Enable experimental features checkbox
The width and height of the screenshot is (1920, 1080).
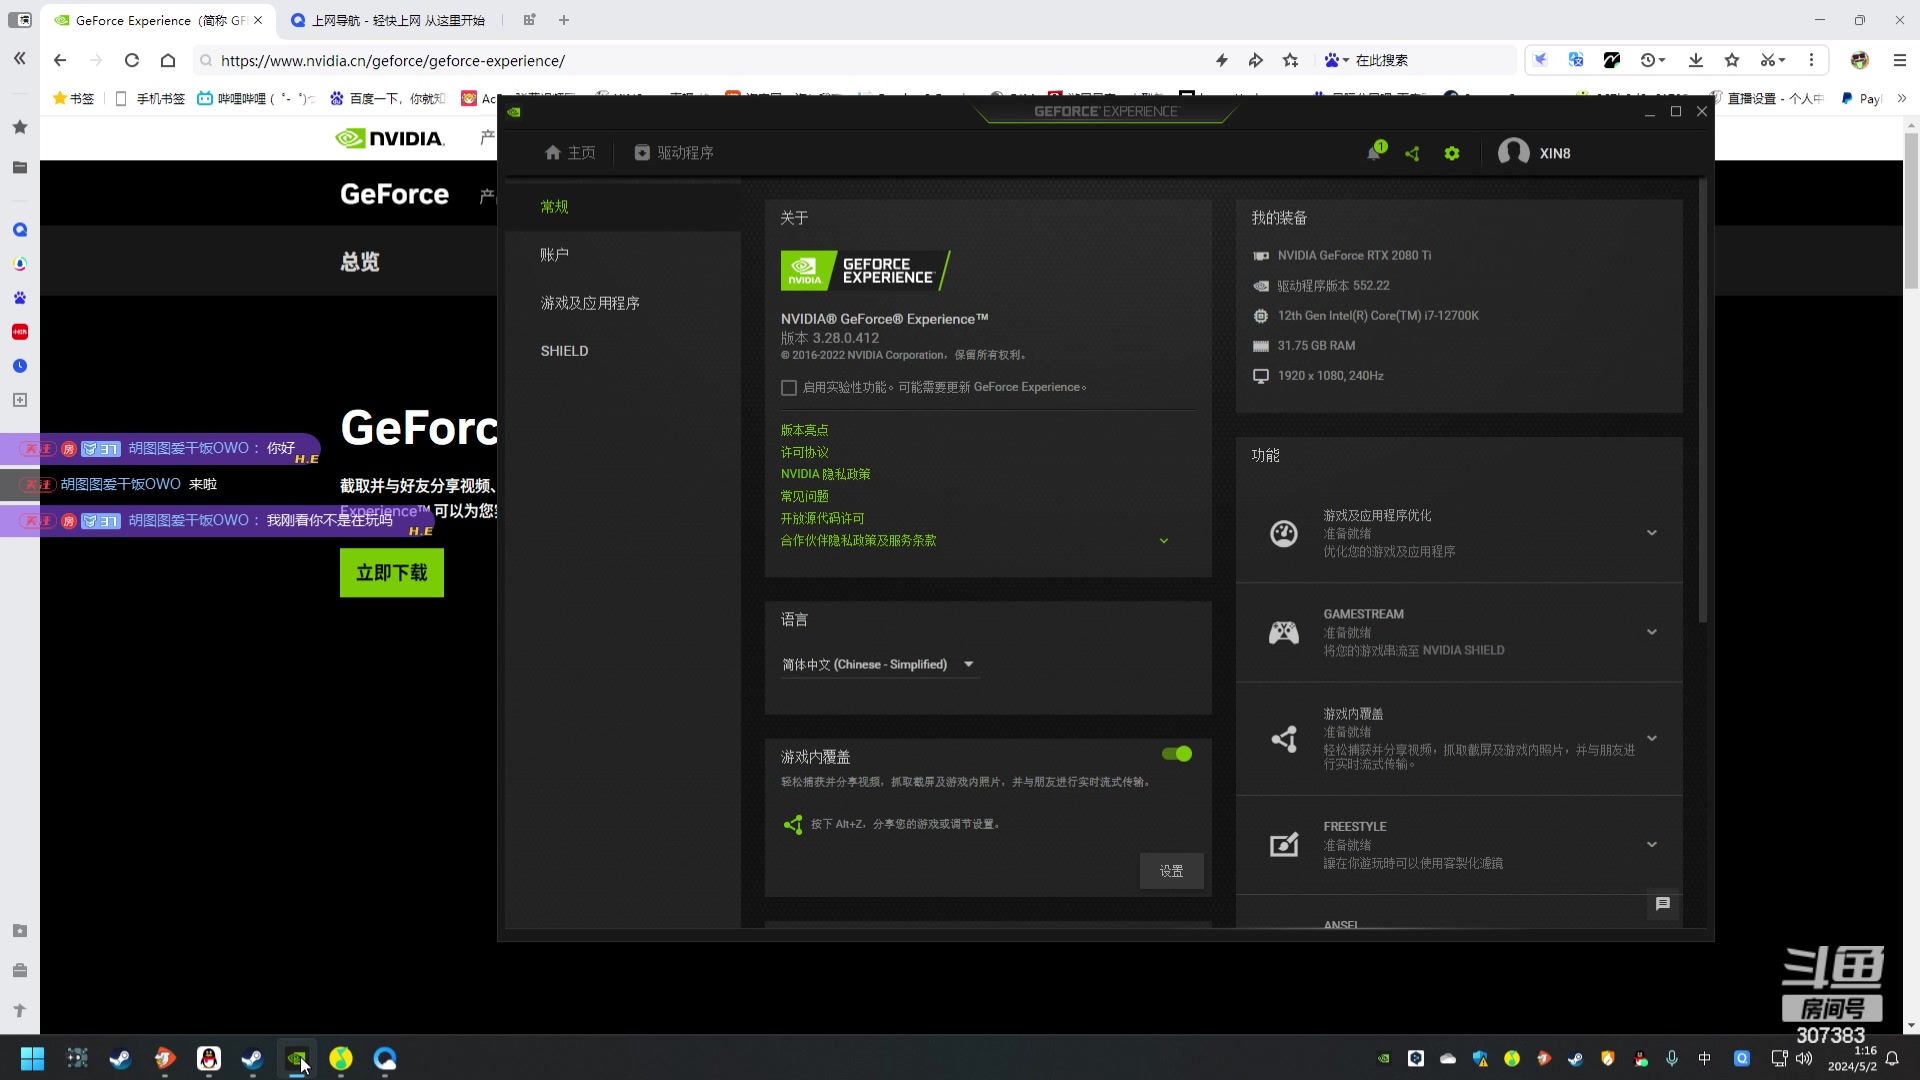pyautogui.click(x=789, y=388)
